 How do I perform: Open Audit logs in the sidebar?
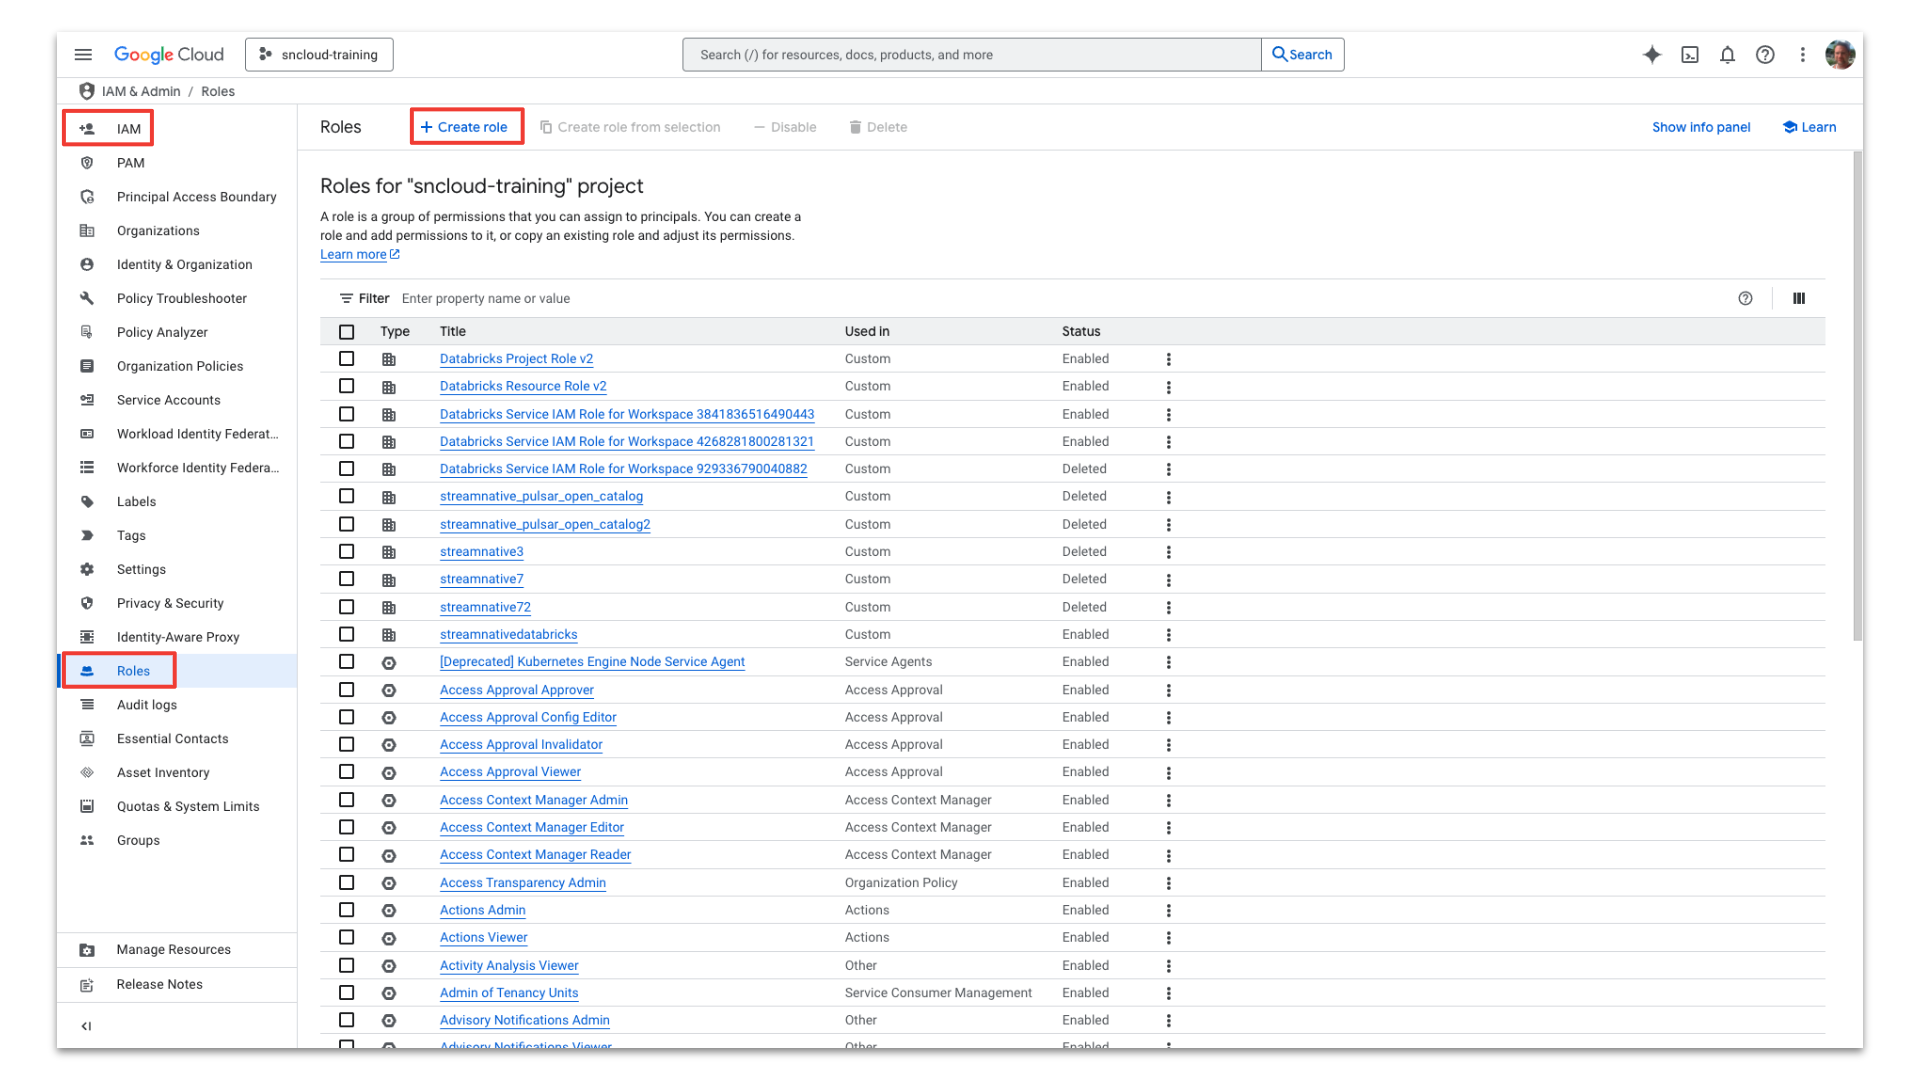coord(146,705)
